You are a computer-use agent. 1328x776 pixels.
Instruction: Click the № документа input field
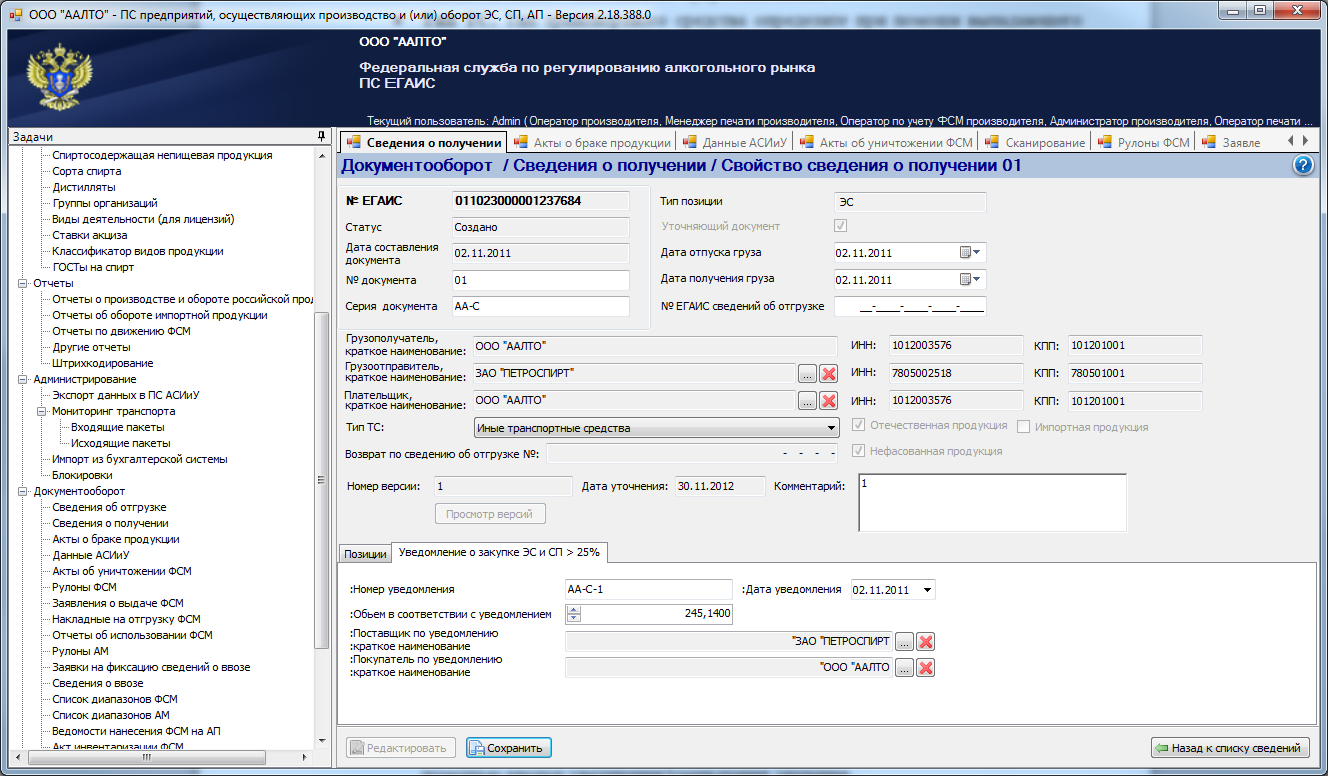(540, 280)
